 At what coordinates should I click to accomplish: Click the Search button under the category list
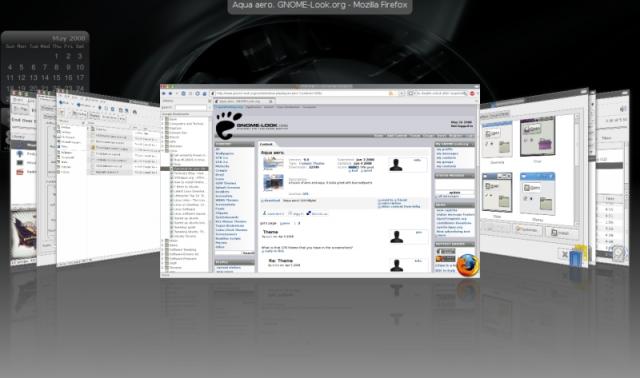[x=248, y=253]
